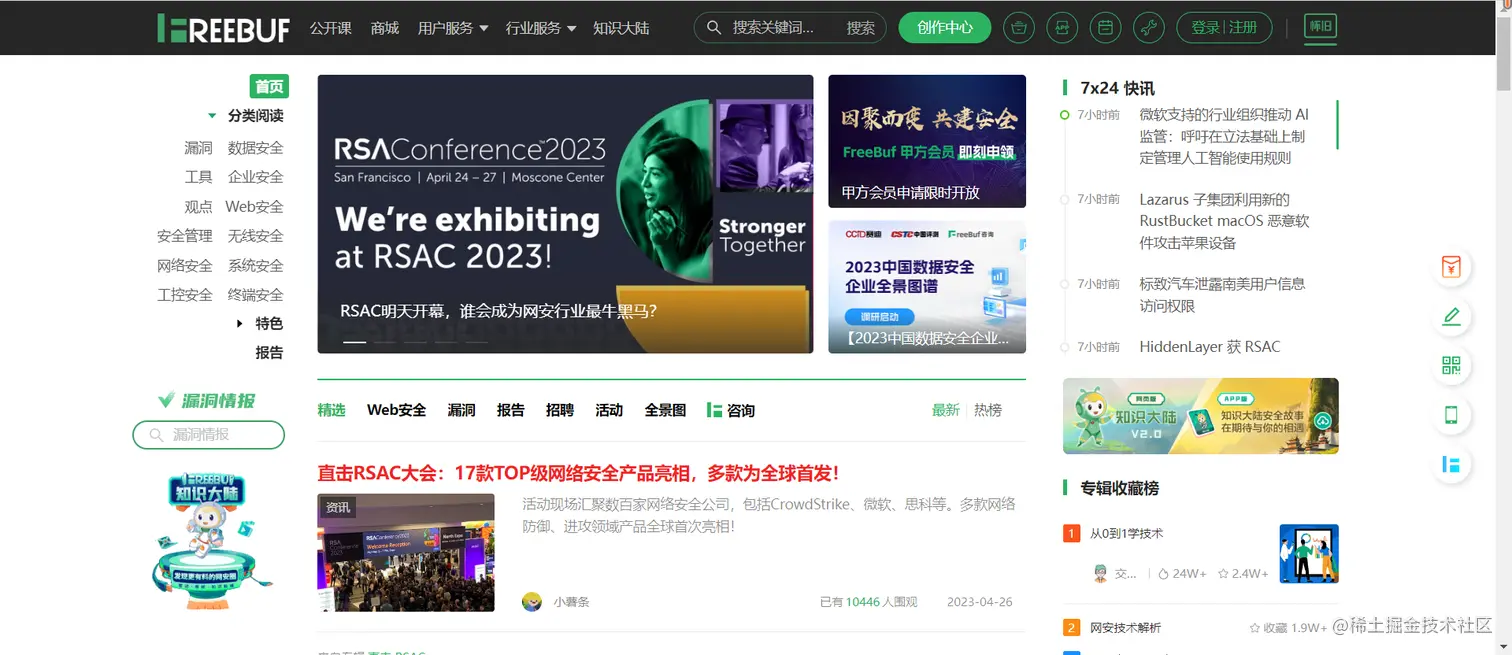Click the 登录|注册 button

coord(1224,28)
